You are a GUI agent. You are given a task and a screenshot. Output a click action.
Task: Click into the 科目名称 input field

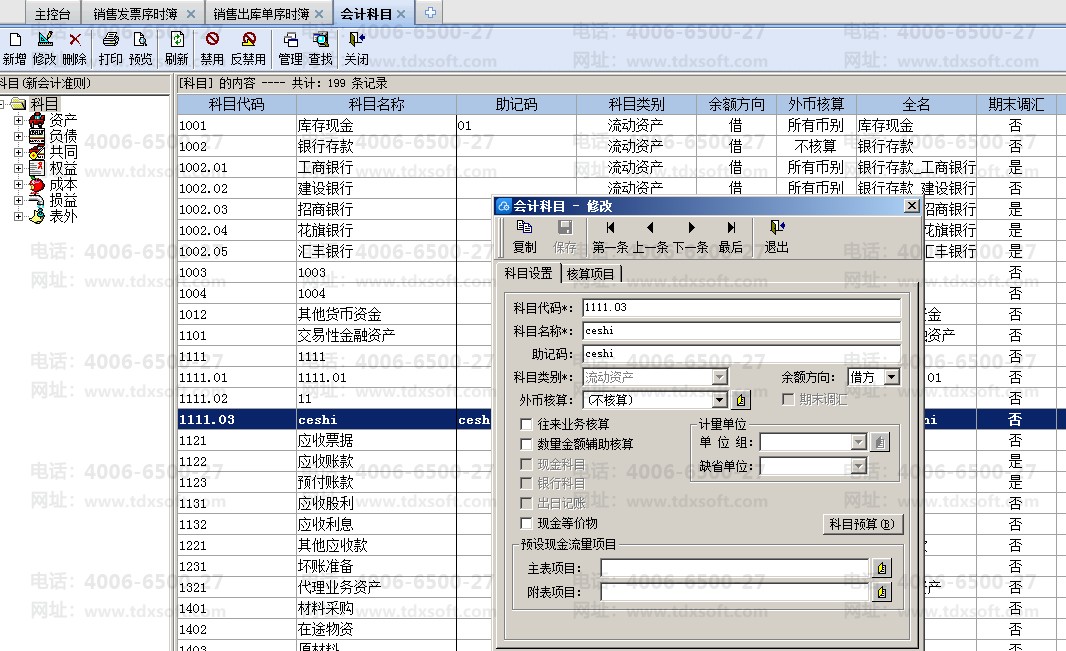pyautogui.click(x=742, y=331)
